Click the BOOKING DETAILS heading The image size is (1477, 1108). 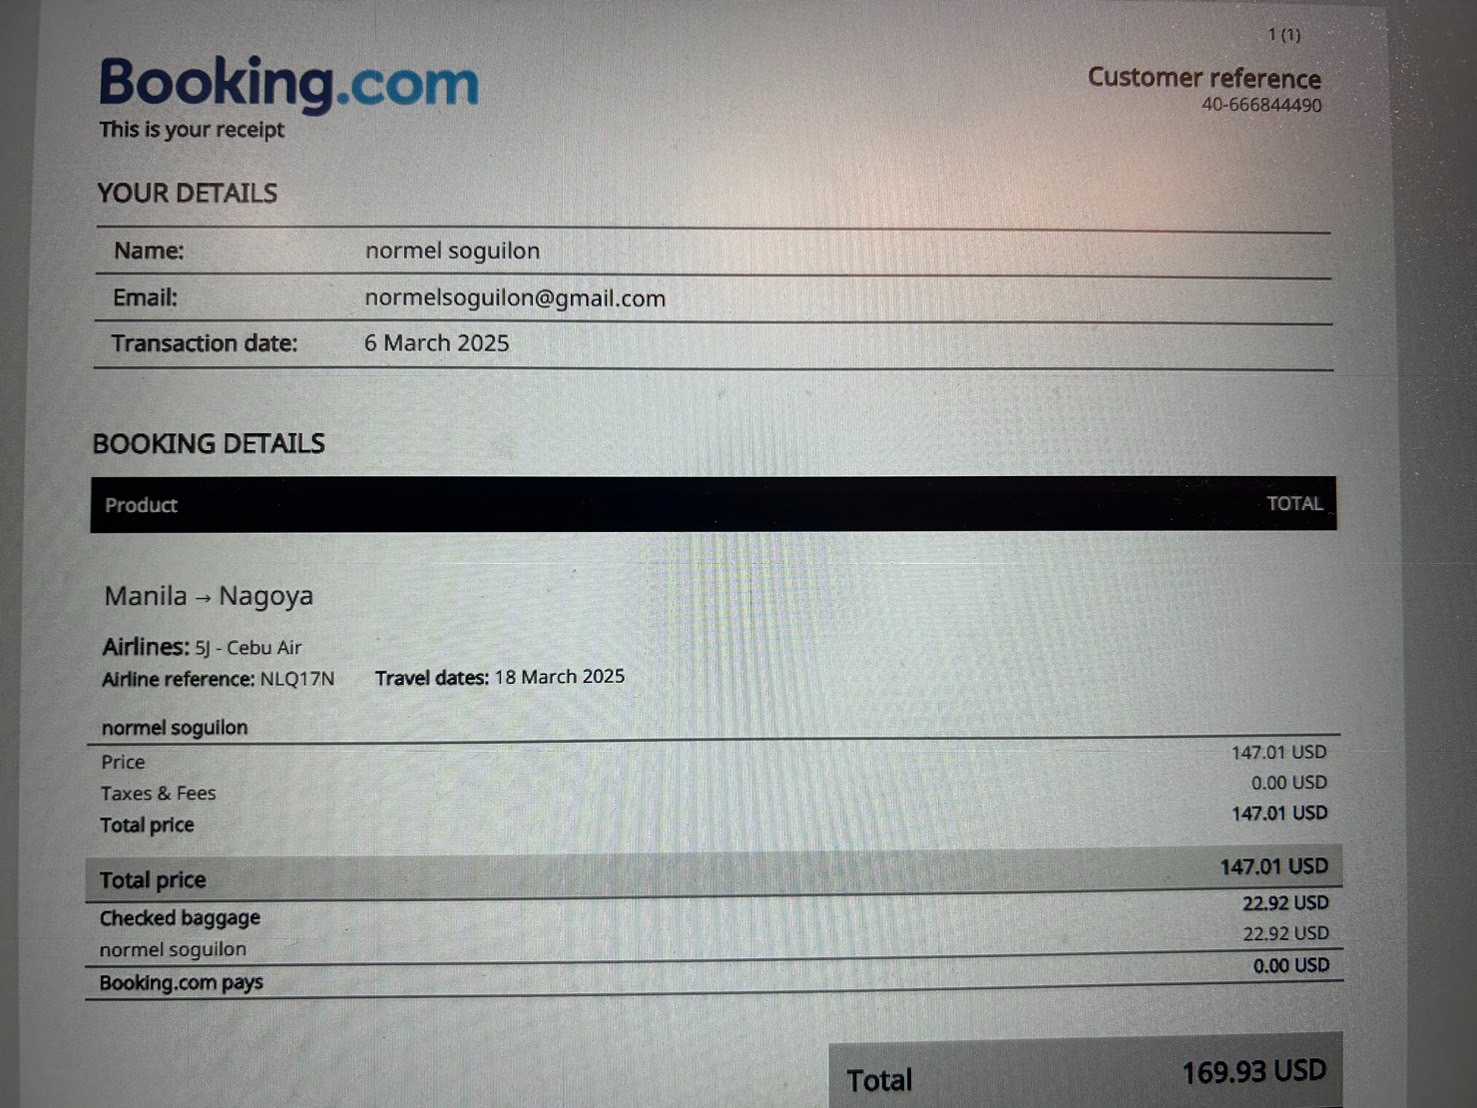pos(208,443)
